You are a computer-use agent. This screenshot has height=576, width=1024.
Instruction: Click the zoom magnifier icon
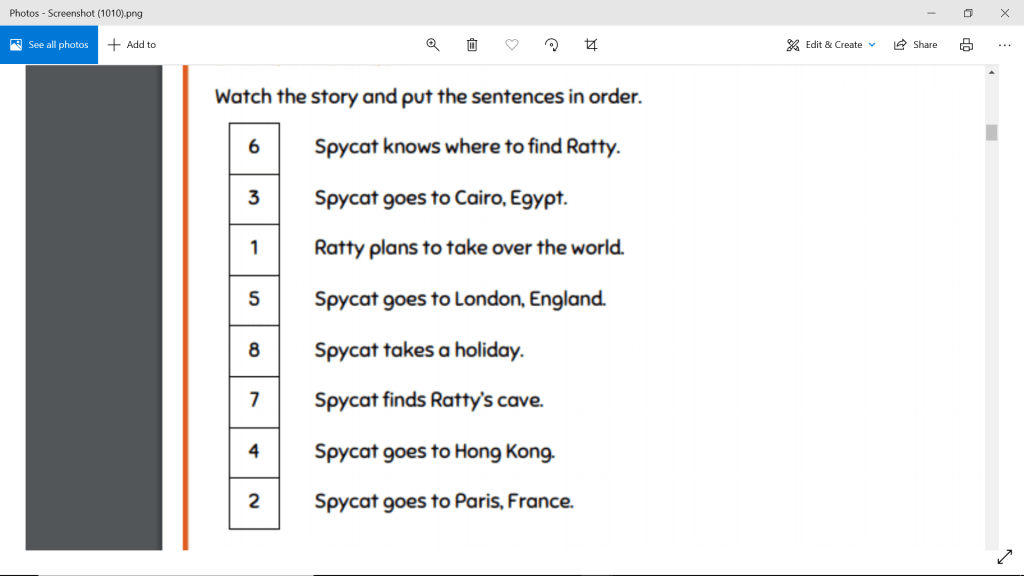433,45
